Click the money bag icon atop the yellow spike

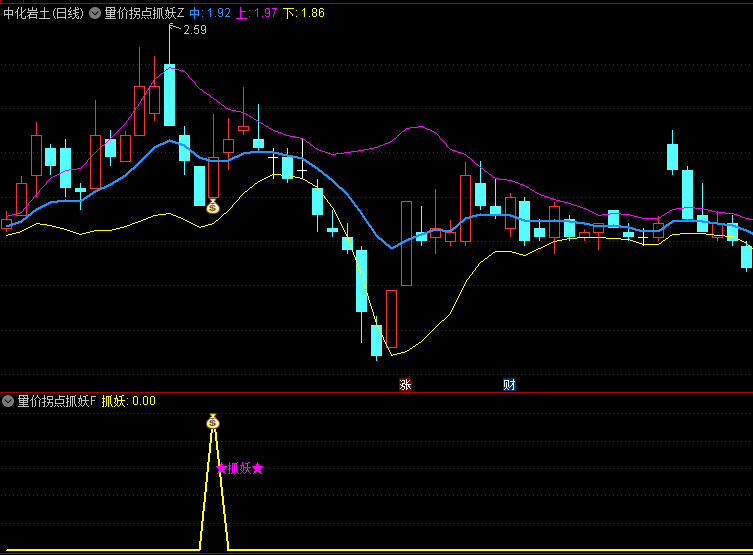click(212, 422)
